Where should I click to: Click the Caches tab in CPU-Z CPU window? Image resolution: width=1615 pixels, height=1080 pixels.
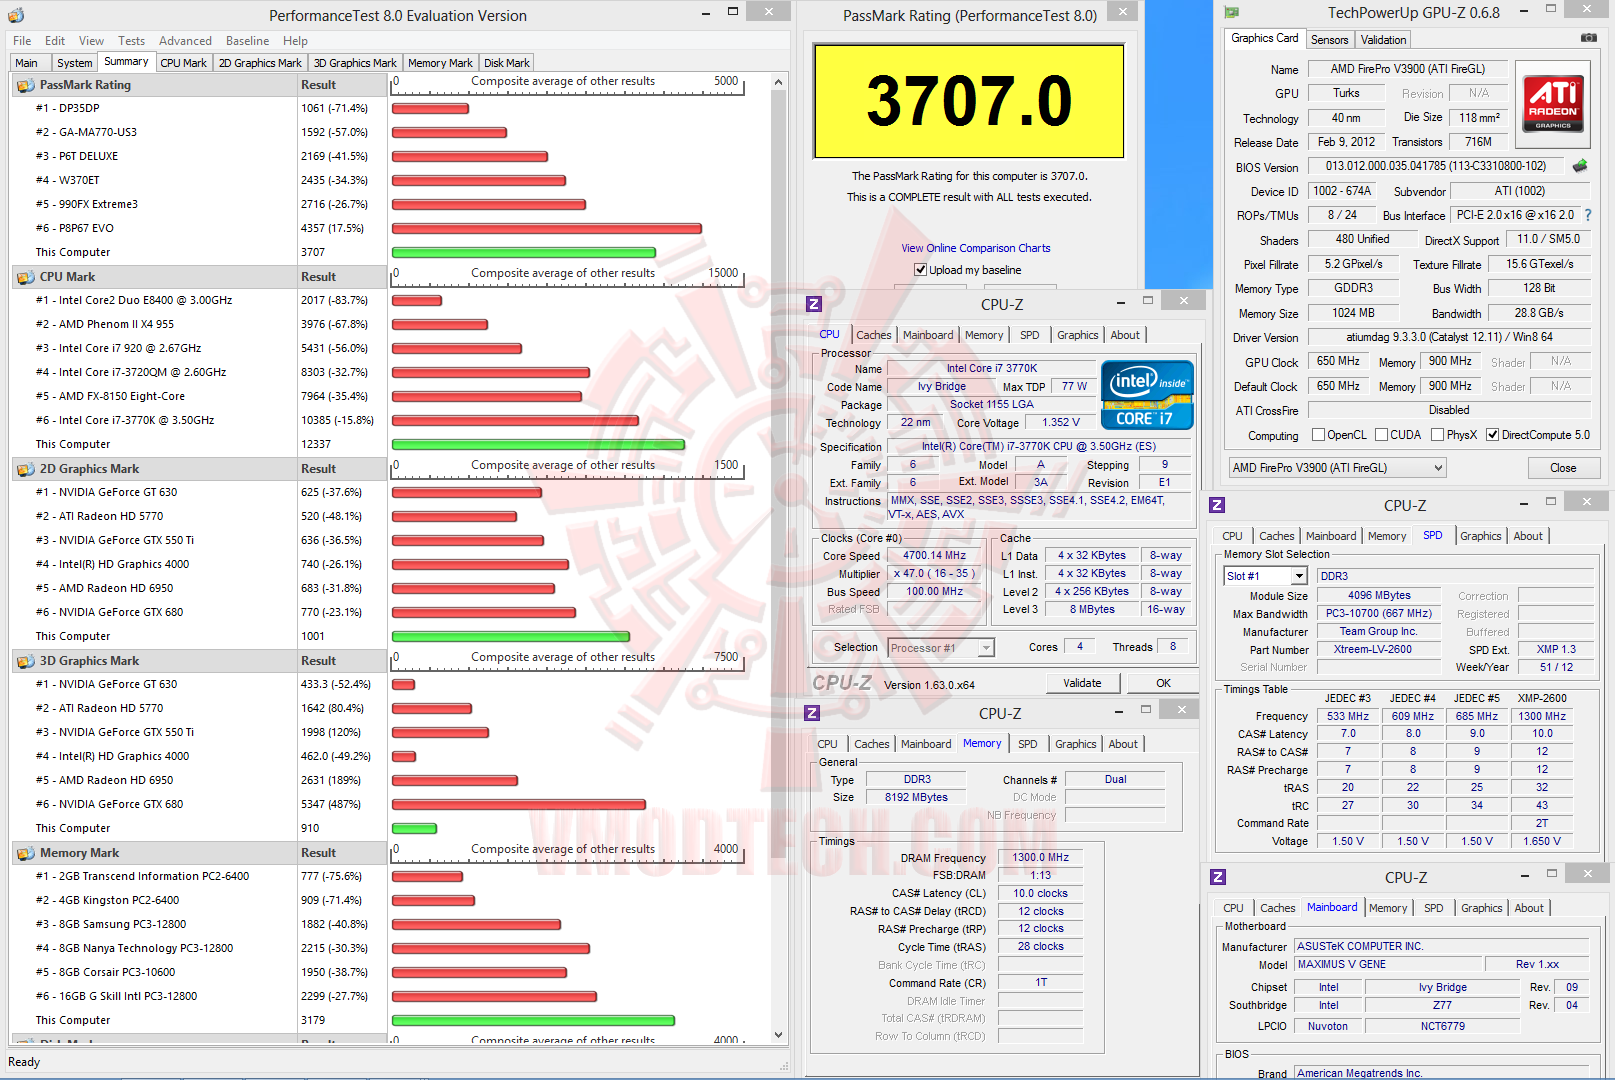(874, 335)
